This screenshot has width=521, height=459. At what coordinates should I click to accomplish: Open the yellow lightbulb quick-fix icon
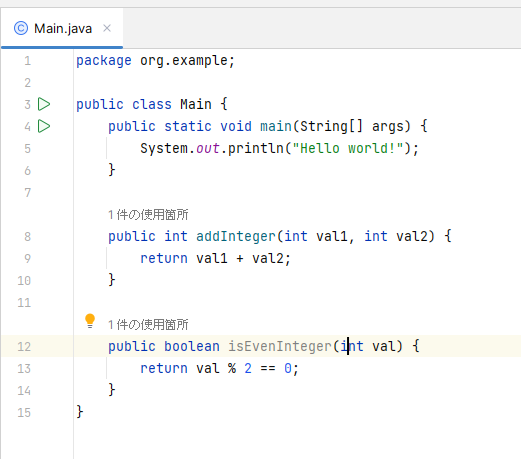pos(90,321)
